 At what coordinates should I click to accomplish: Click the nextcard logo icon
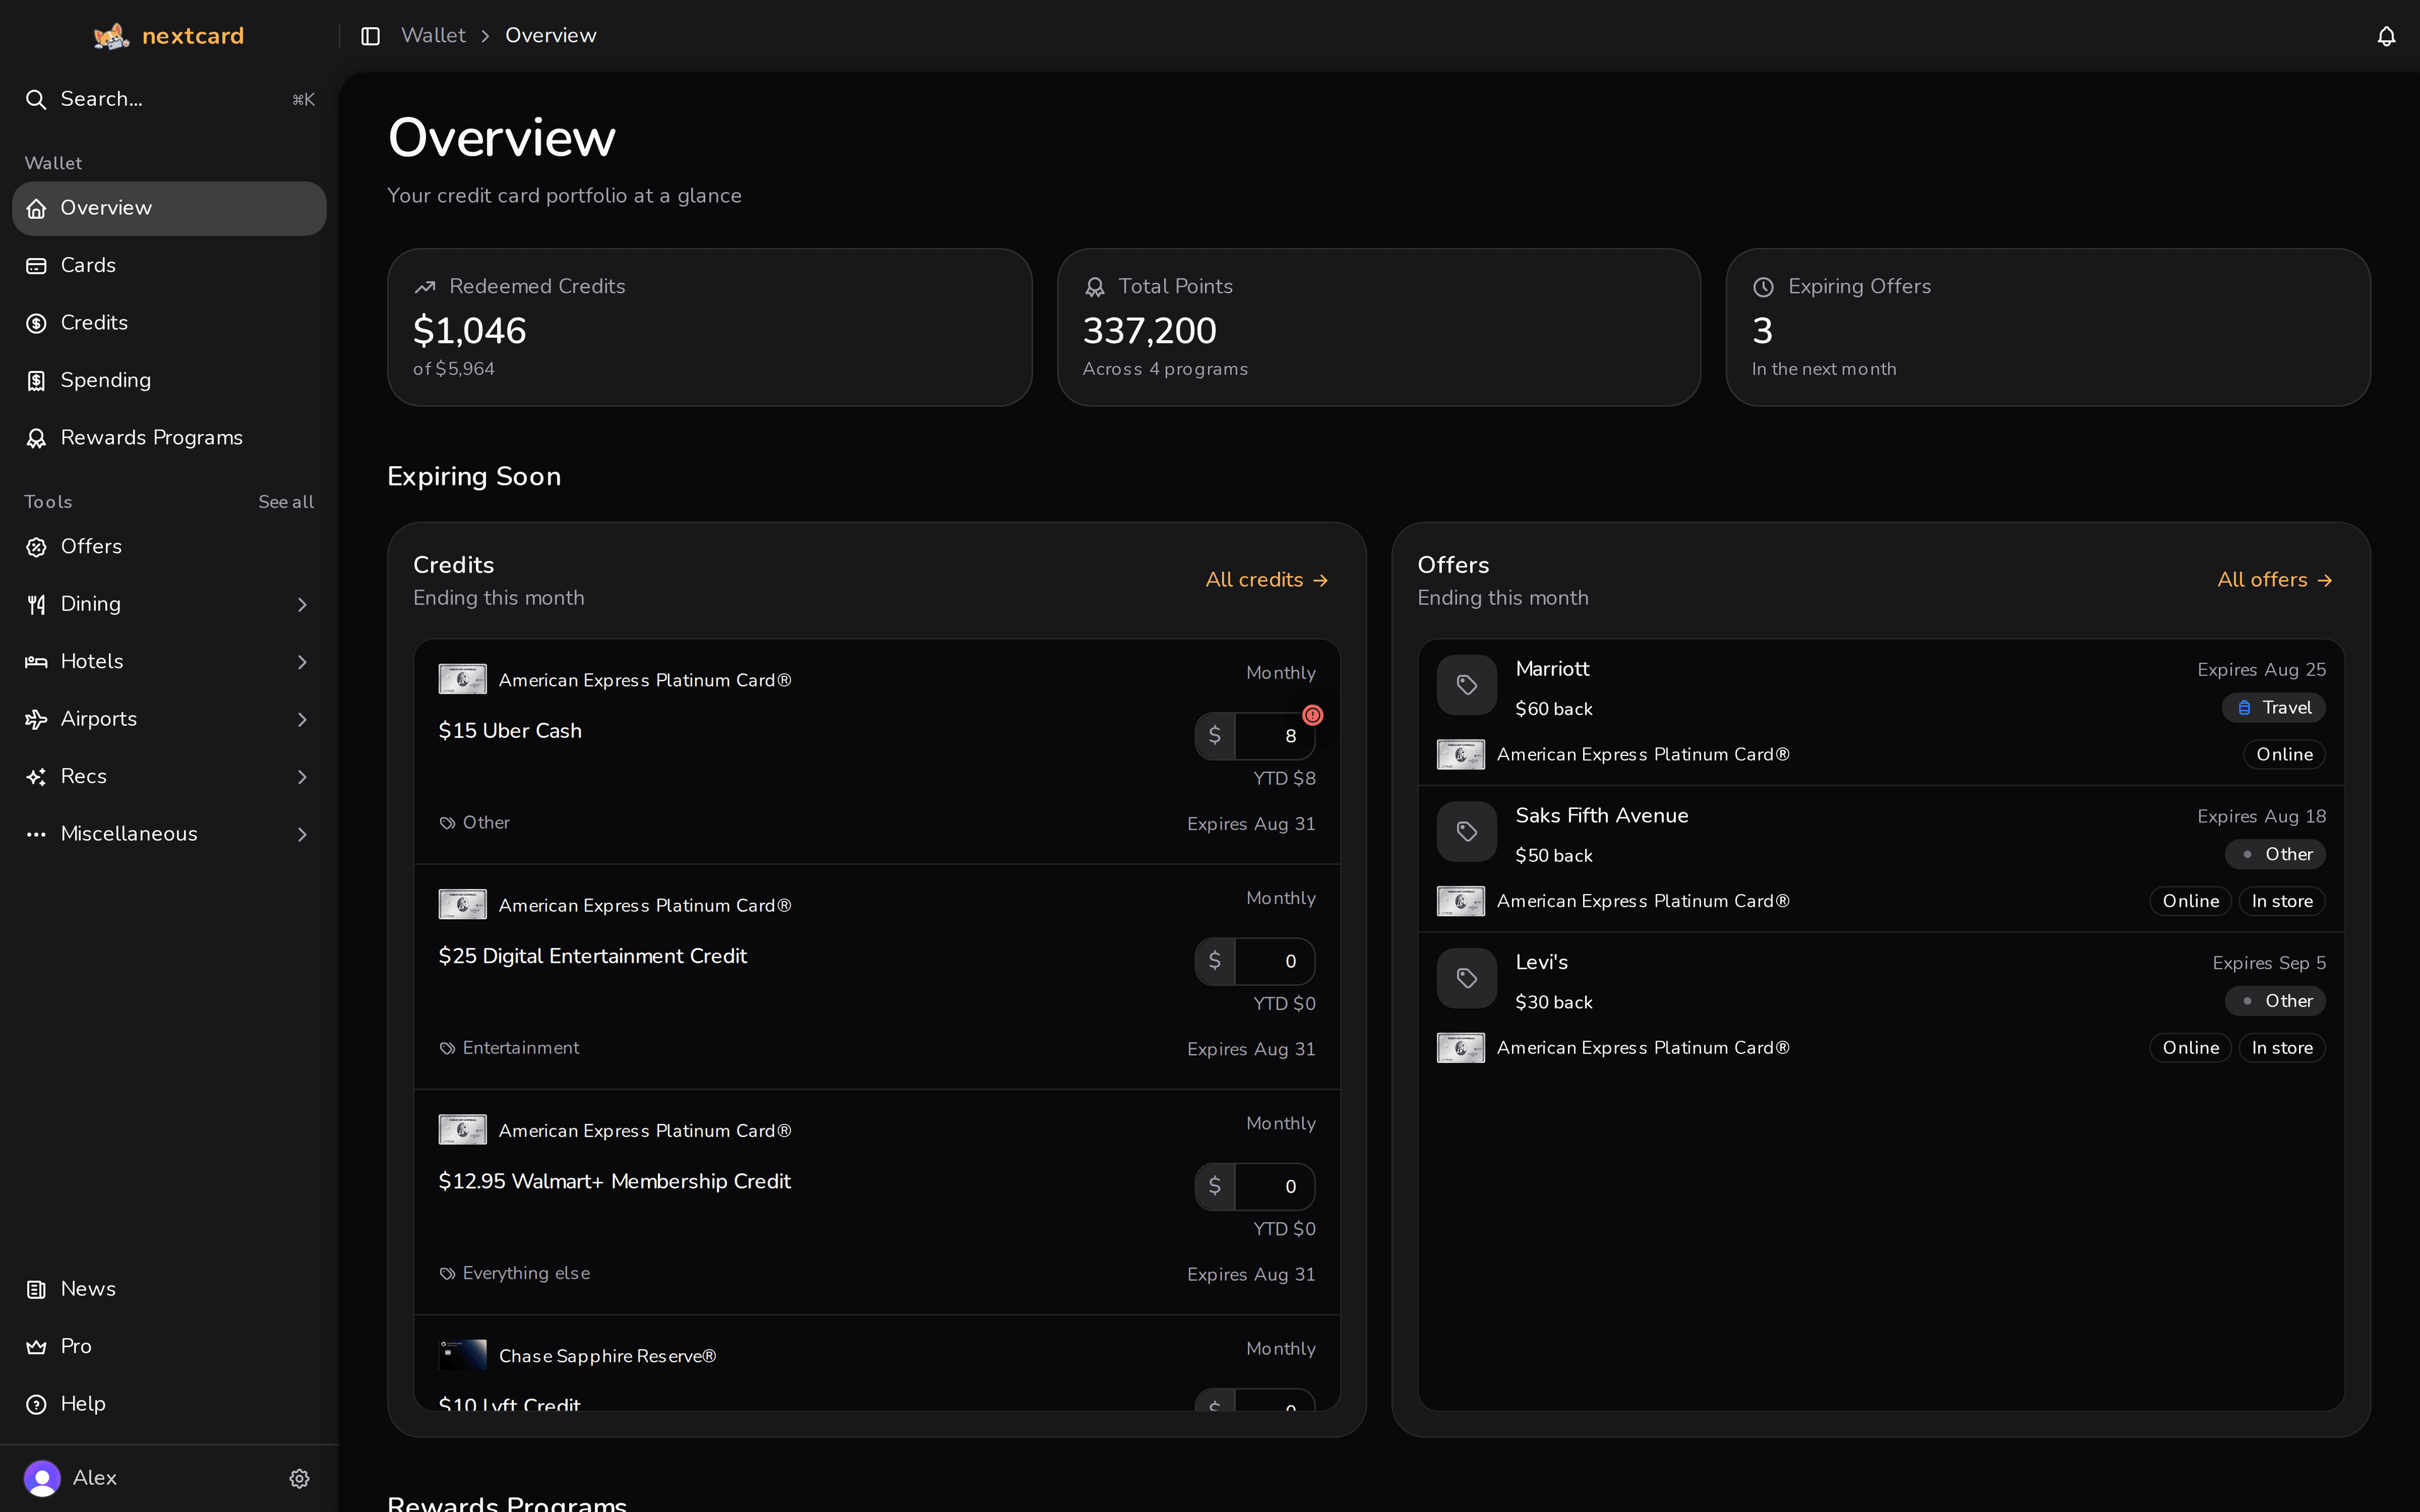[111, 36]
